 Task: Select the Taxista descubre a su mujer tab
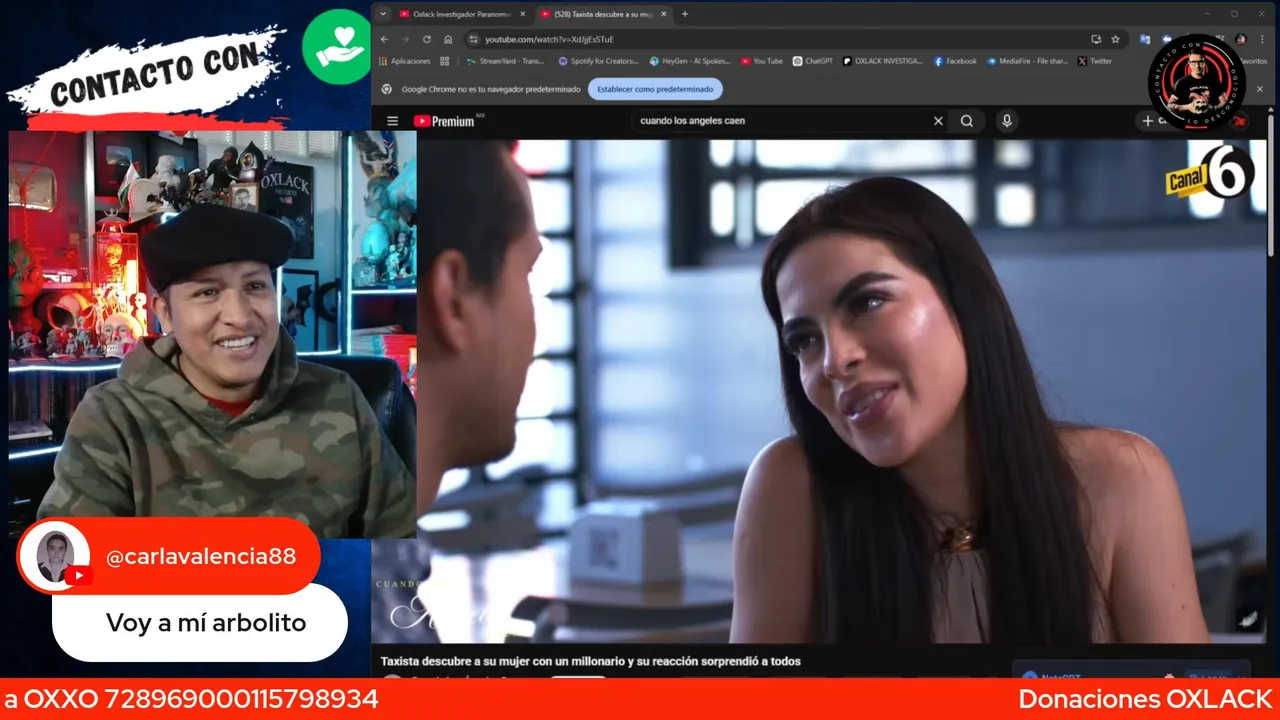click(602, 14)
